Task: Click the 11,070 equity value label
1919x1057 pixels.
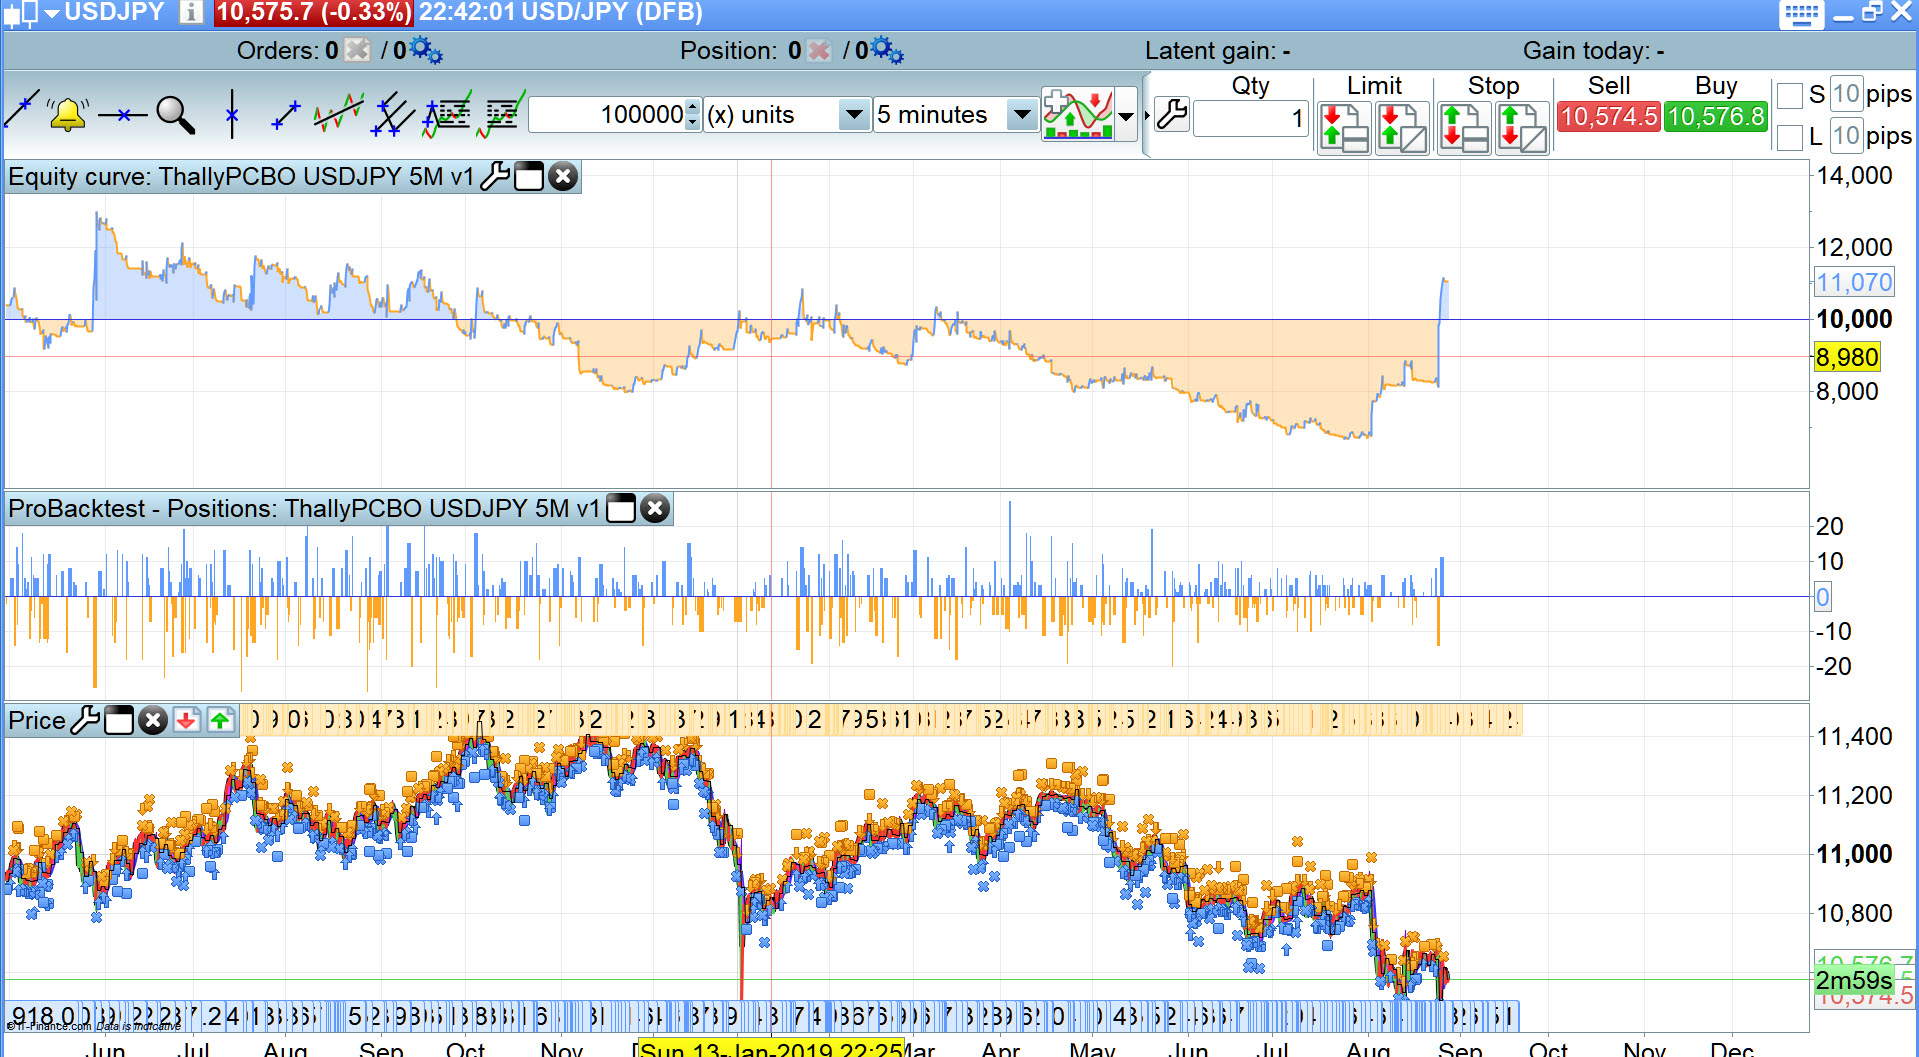Action: point(1854,282)
